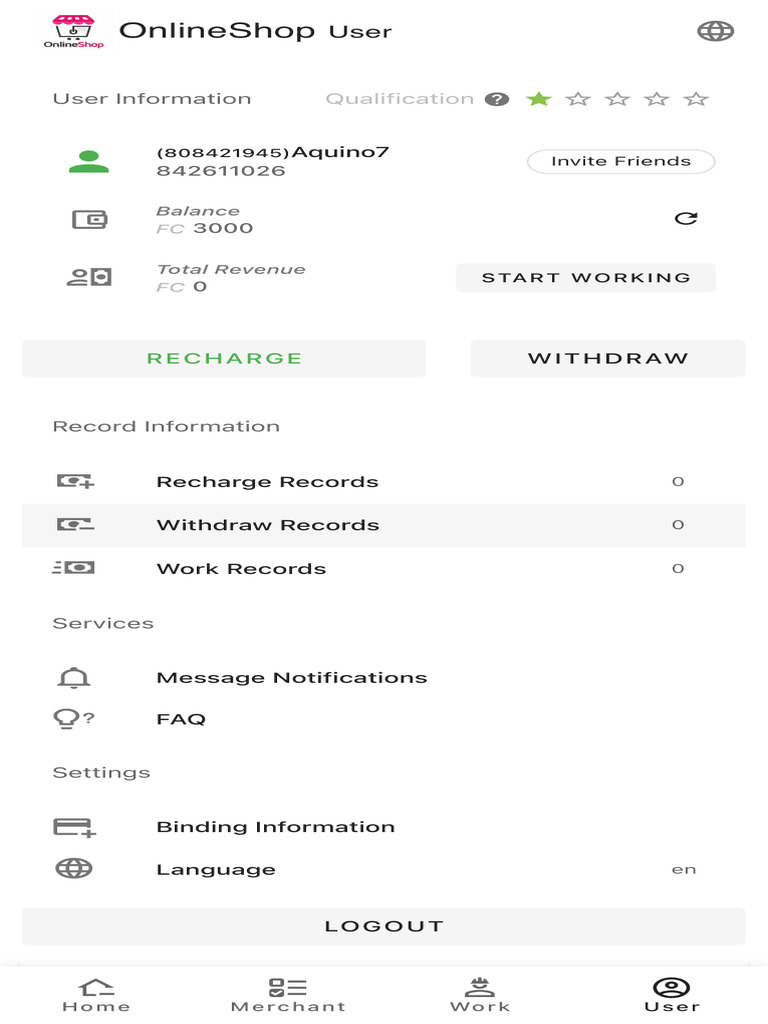Refresh the balance with the reload icon
This screenshot has height=1024, width=768.
point(686,218)
